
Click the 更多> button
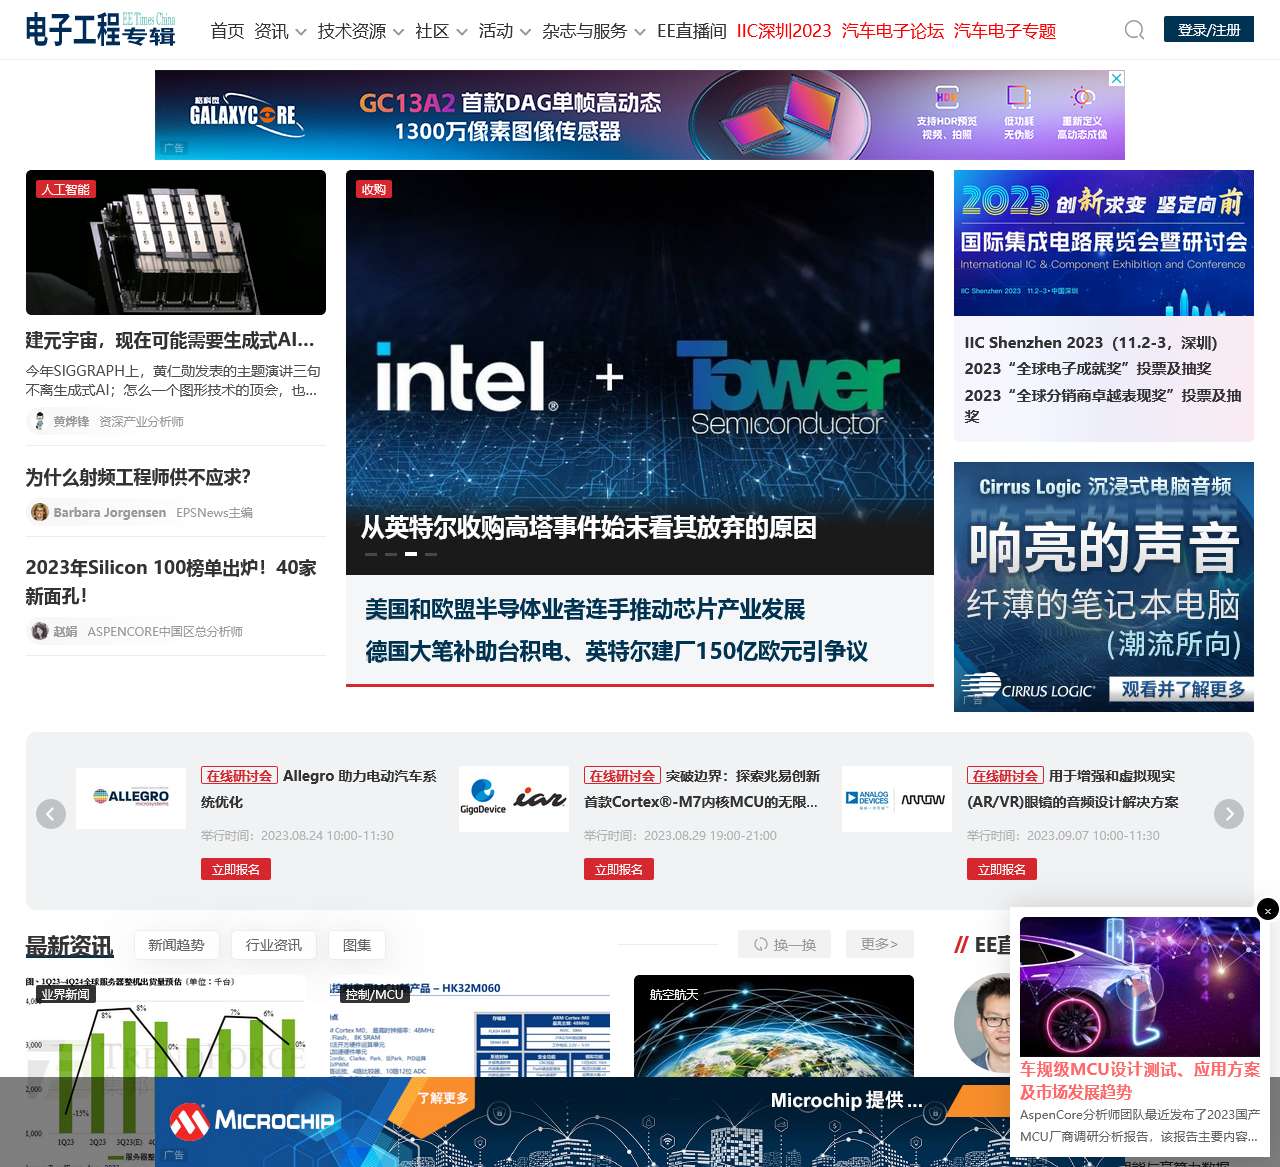880,944
